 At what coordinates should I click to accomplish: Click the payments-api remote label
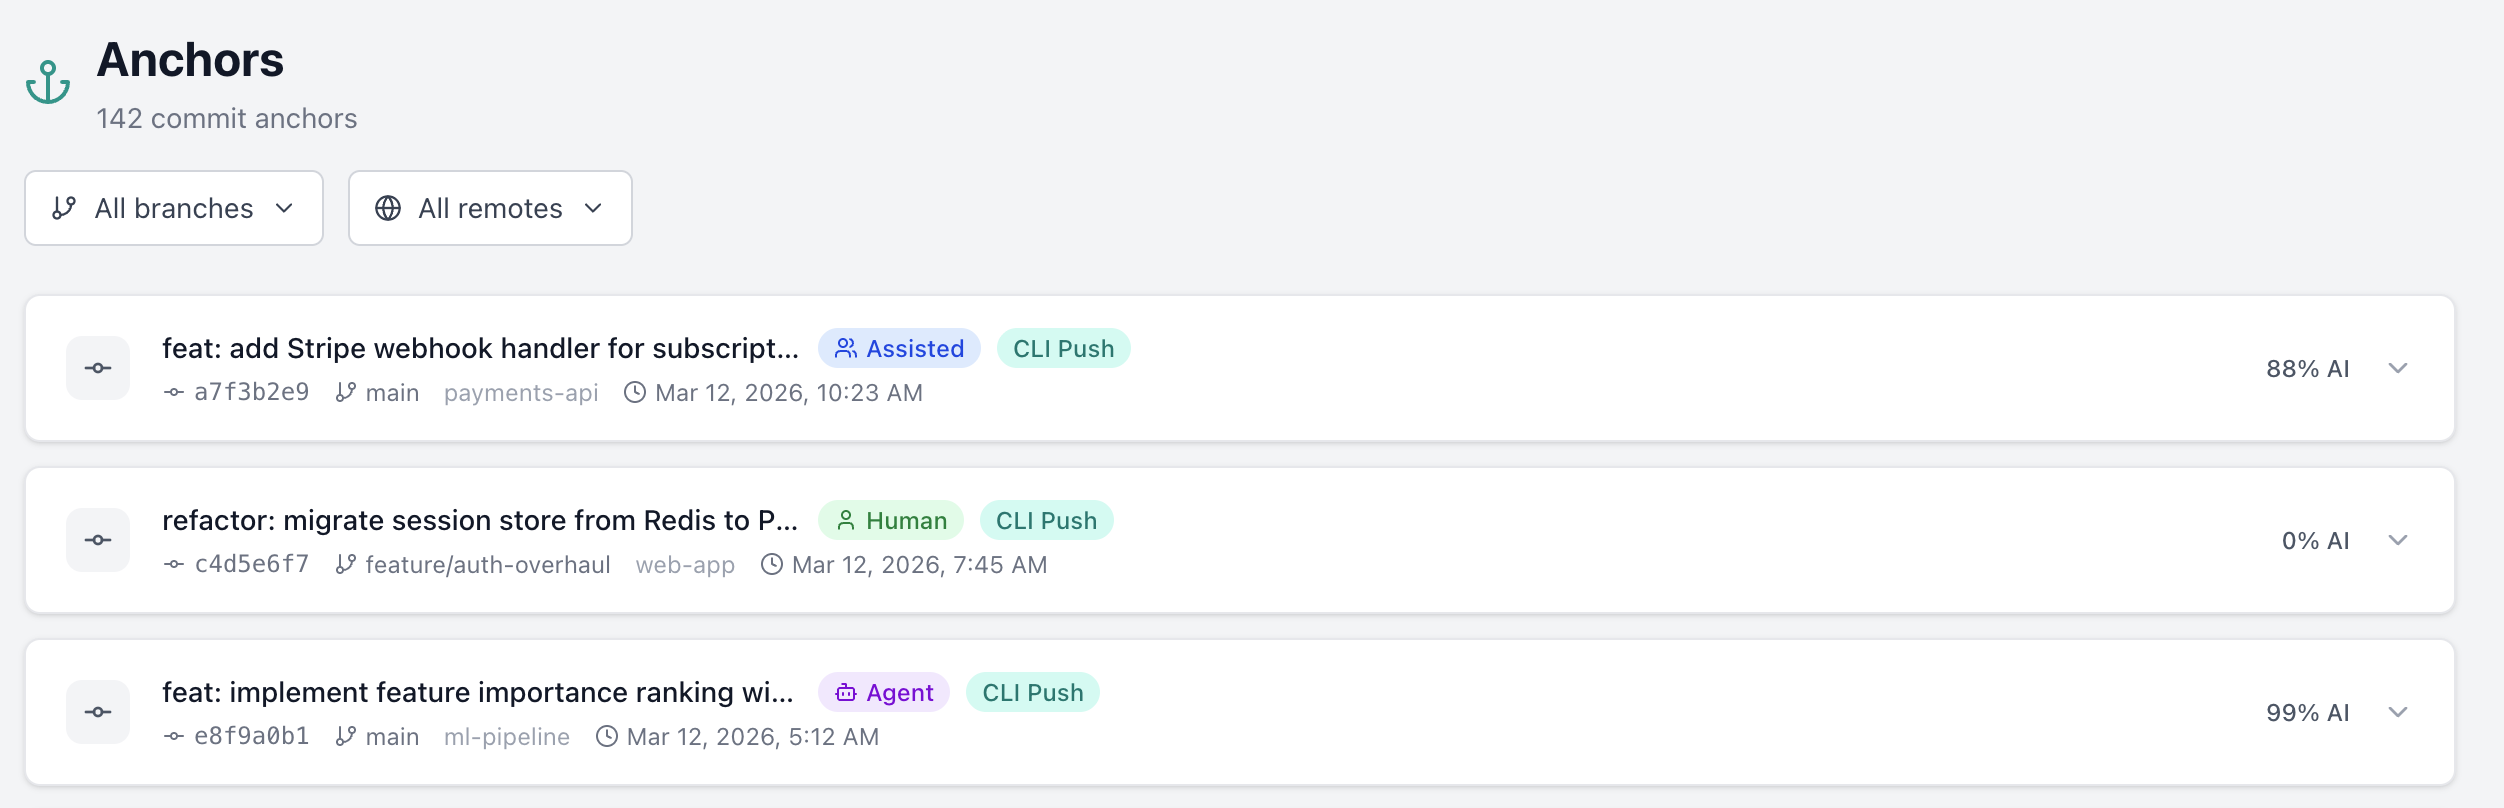(x=521, y=393)
